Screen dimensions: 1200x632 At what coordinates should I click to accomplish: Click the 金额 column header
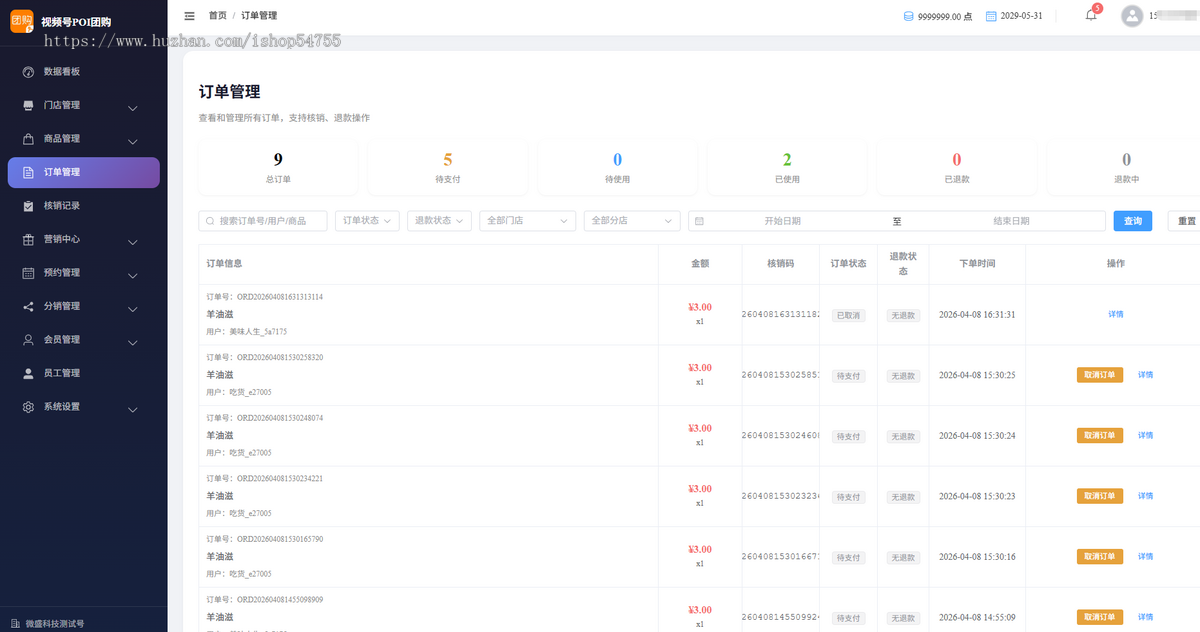tap(700, 264)
